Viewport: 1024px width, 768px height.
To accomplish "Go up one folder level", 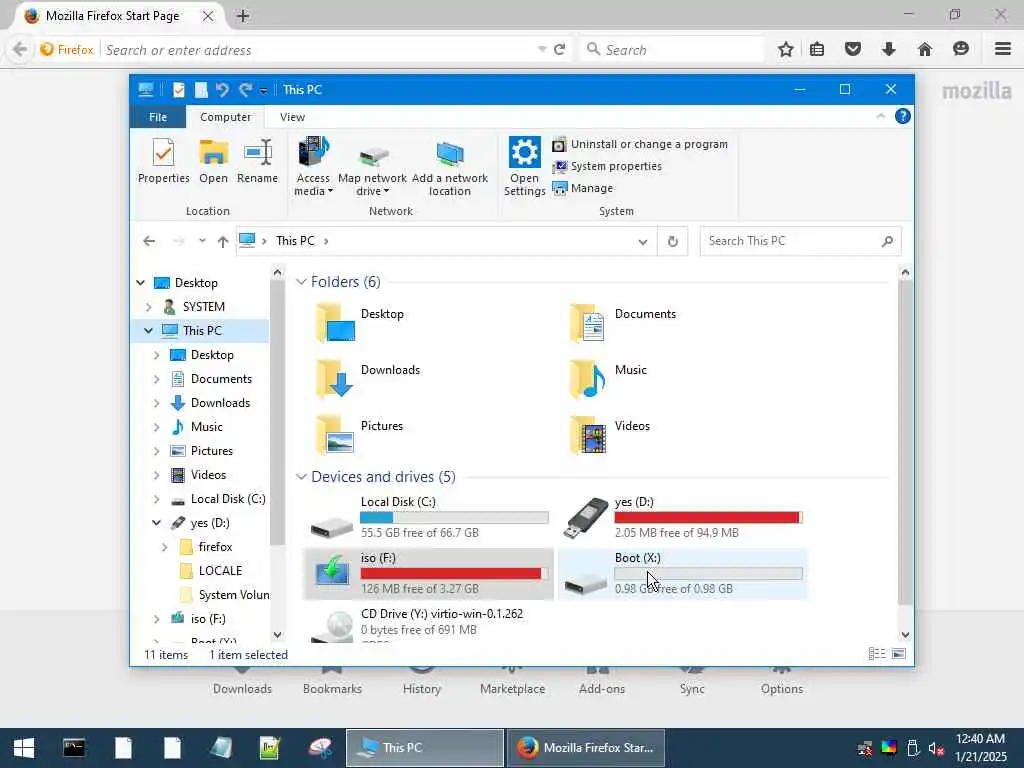I will coord(223,242).
